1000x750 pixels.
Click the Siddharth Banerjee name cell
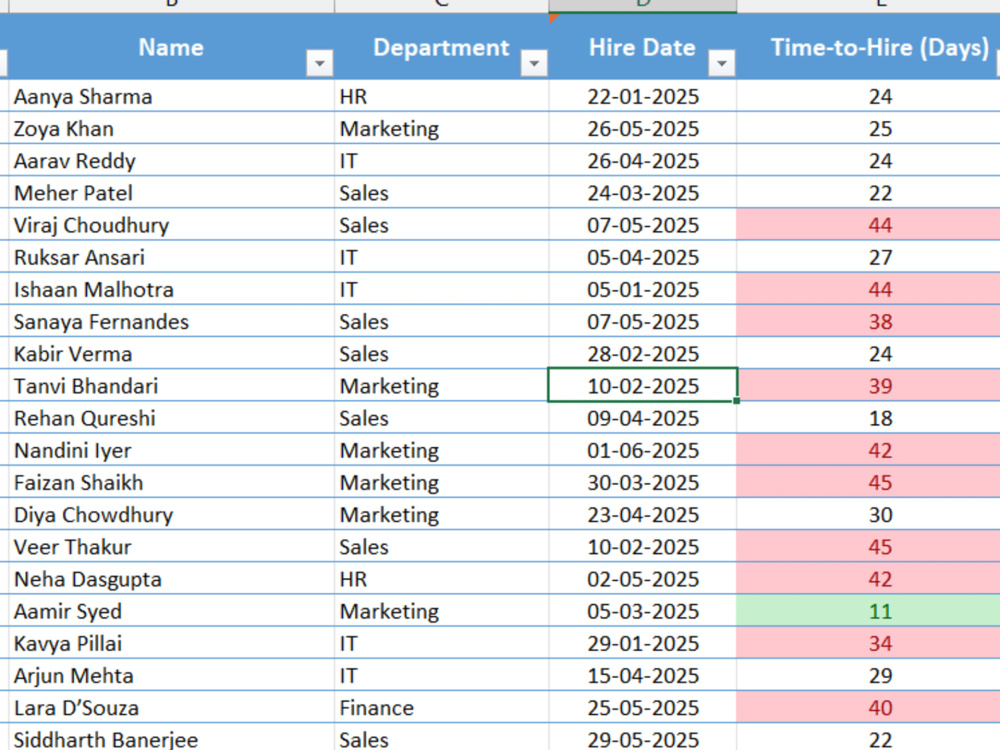(x=171, y=738)
